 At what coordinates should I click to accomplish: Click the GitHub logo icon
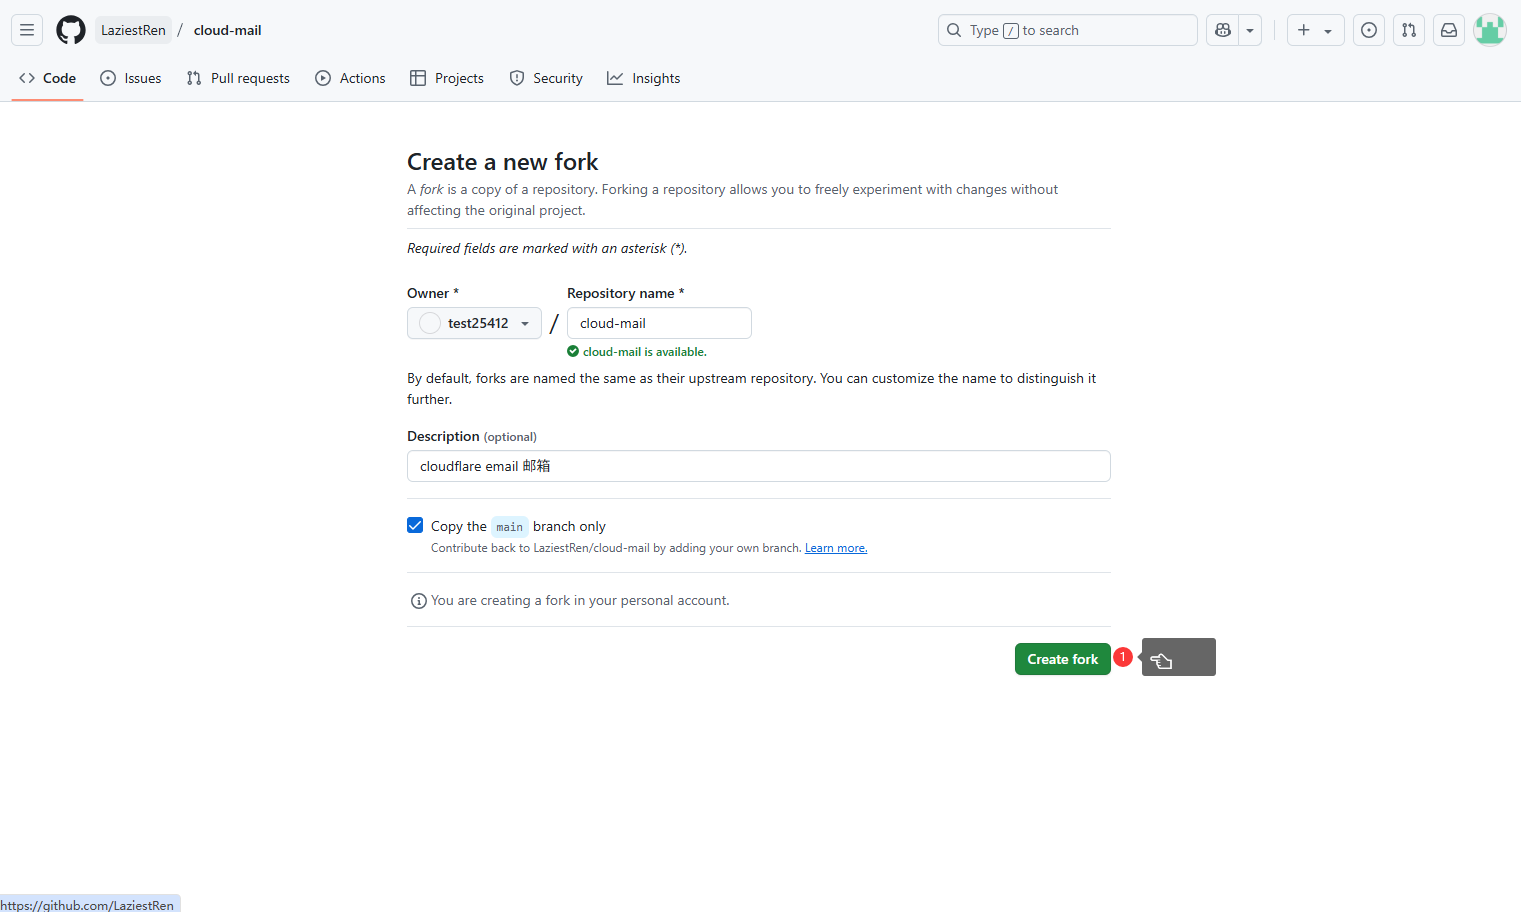tap(71, 30)
